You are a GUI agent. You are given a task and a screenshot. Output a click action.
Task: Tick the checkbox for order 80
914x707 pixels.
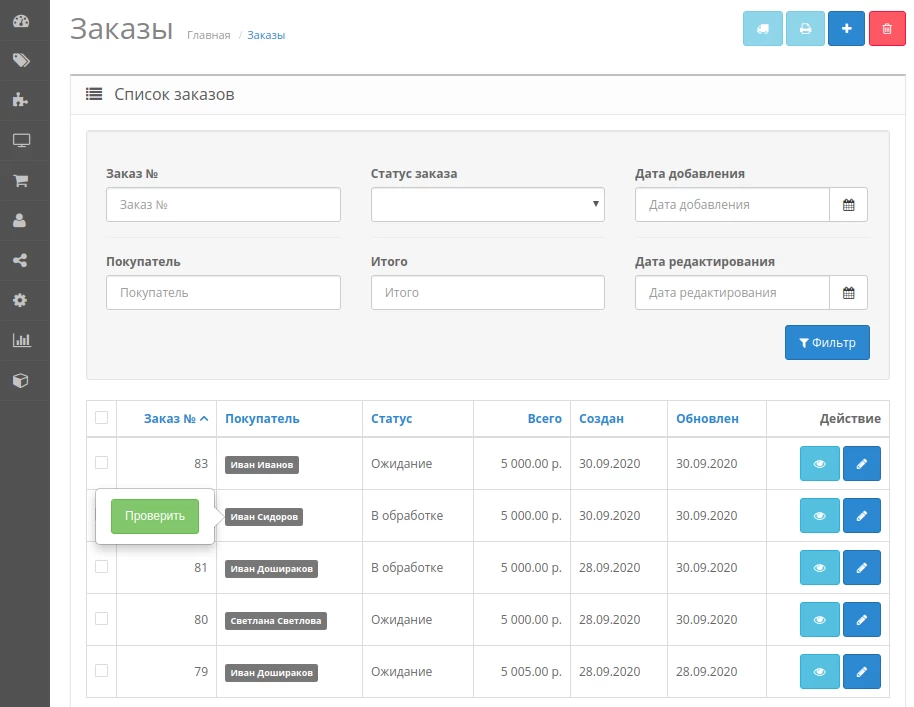pyautogui.click(x=101, y=618)
